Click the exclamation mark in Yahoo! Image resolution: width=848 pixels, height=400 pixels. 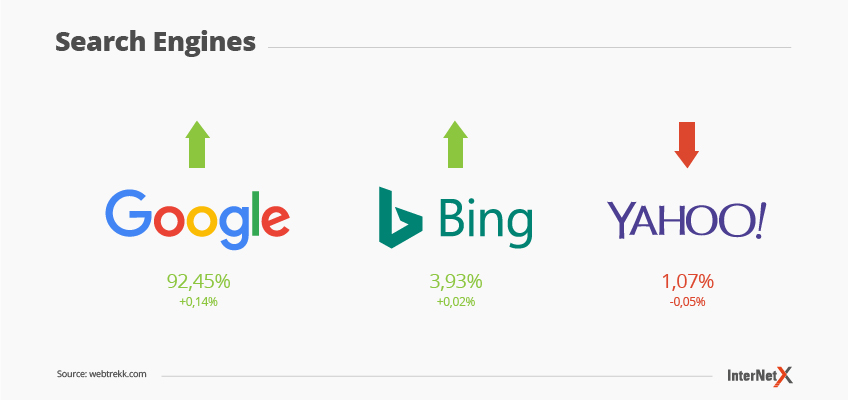[x=760, y=220]
